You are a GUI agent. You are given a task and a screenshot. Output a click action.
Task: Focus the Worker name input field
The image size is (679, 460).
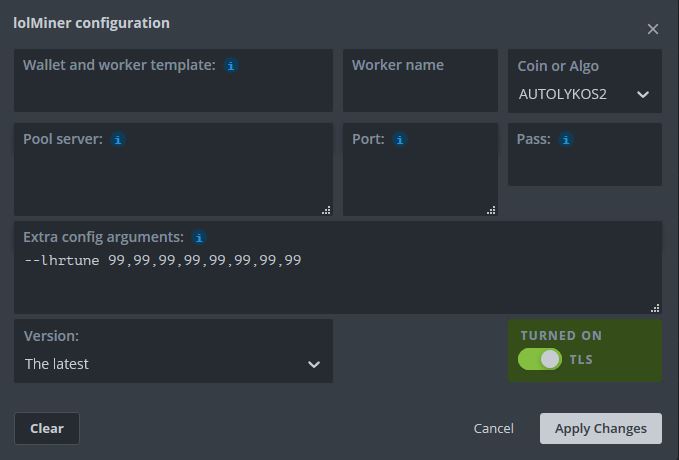click(x=420, y=81)
